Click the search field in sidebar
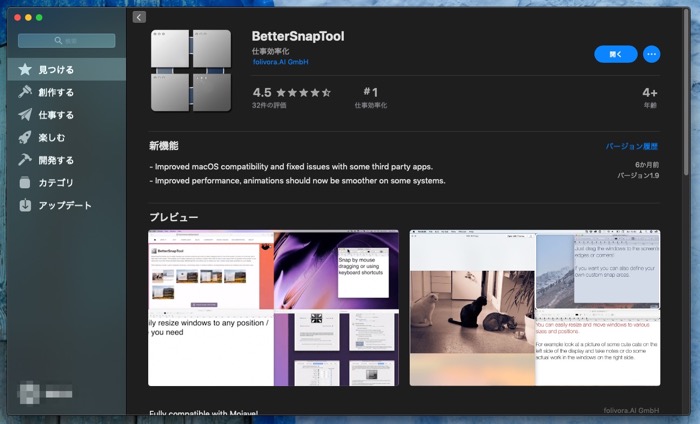The height and width of the screenshot is (424, 700). pos(67,41)
